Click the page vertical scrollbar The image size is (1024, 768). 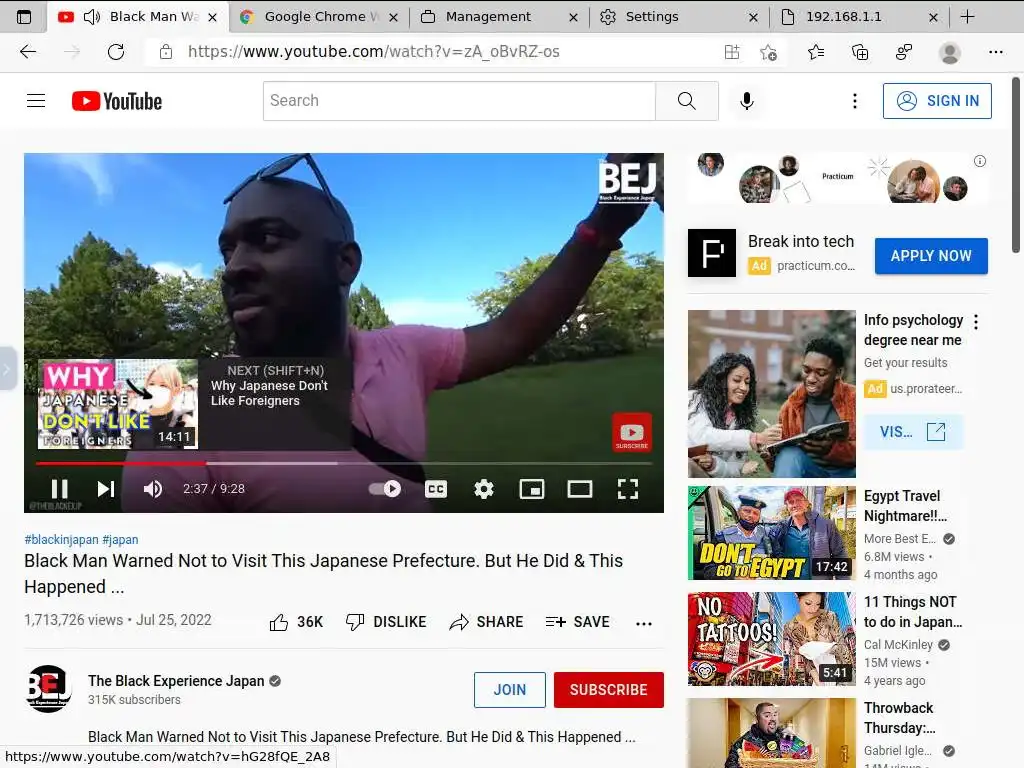click(x=1016, y=165)
